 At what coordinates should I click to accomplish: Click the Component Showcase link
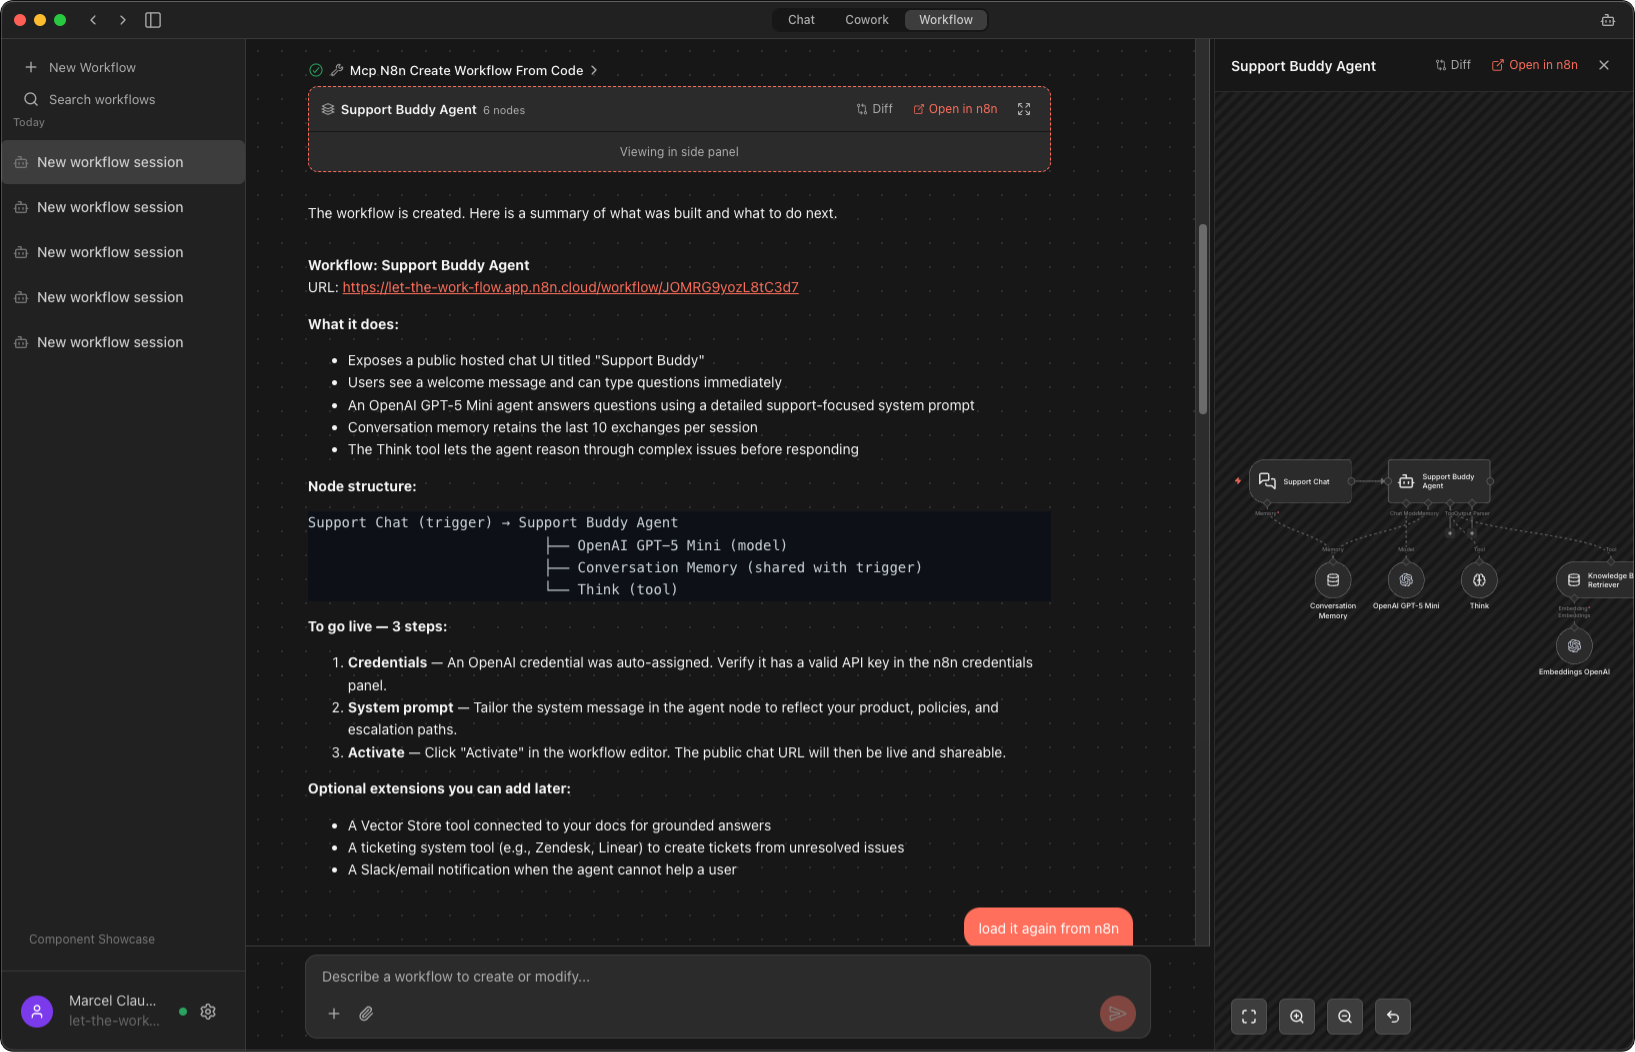point(92,940)
